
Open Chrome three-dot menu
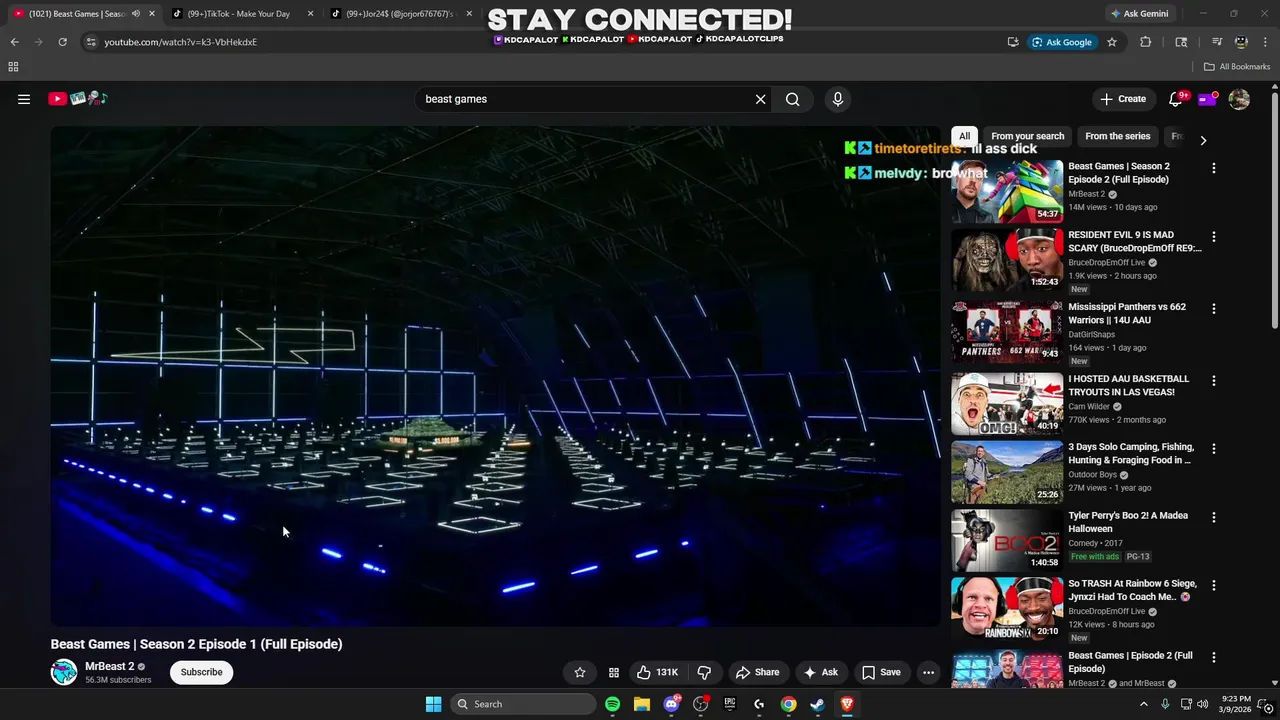1266,42
